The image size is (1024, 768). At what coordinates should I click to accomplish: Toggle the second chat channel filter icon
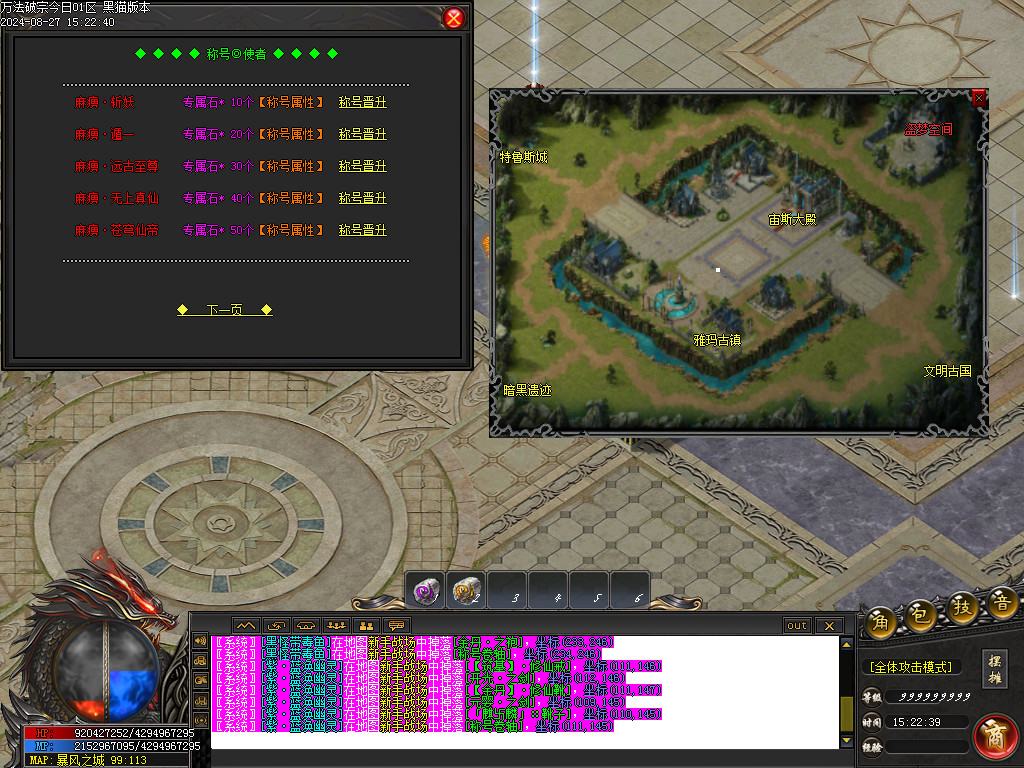[x=200, y=661]
